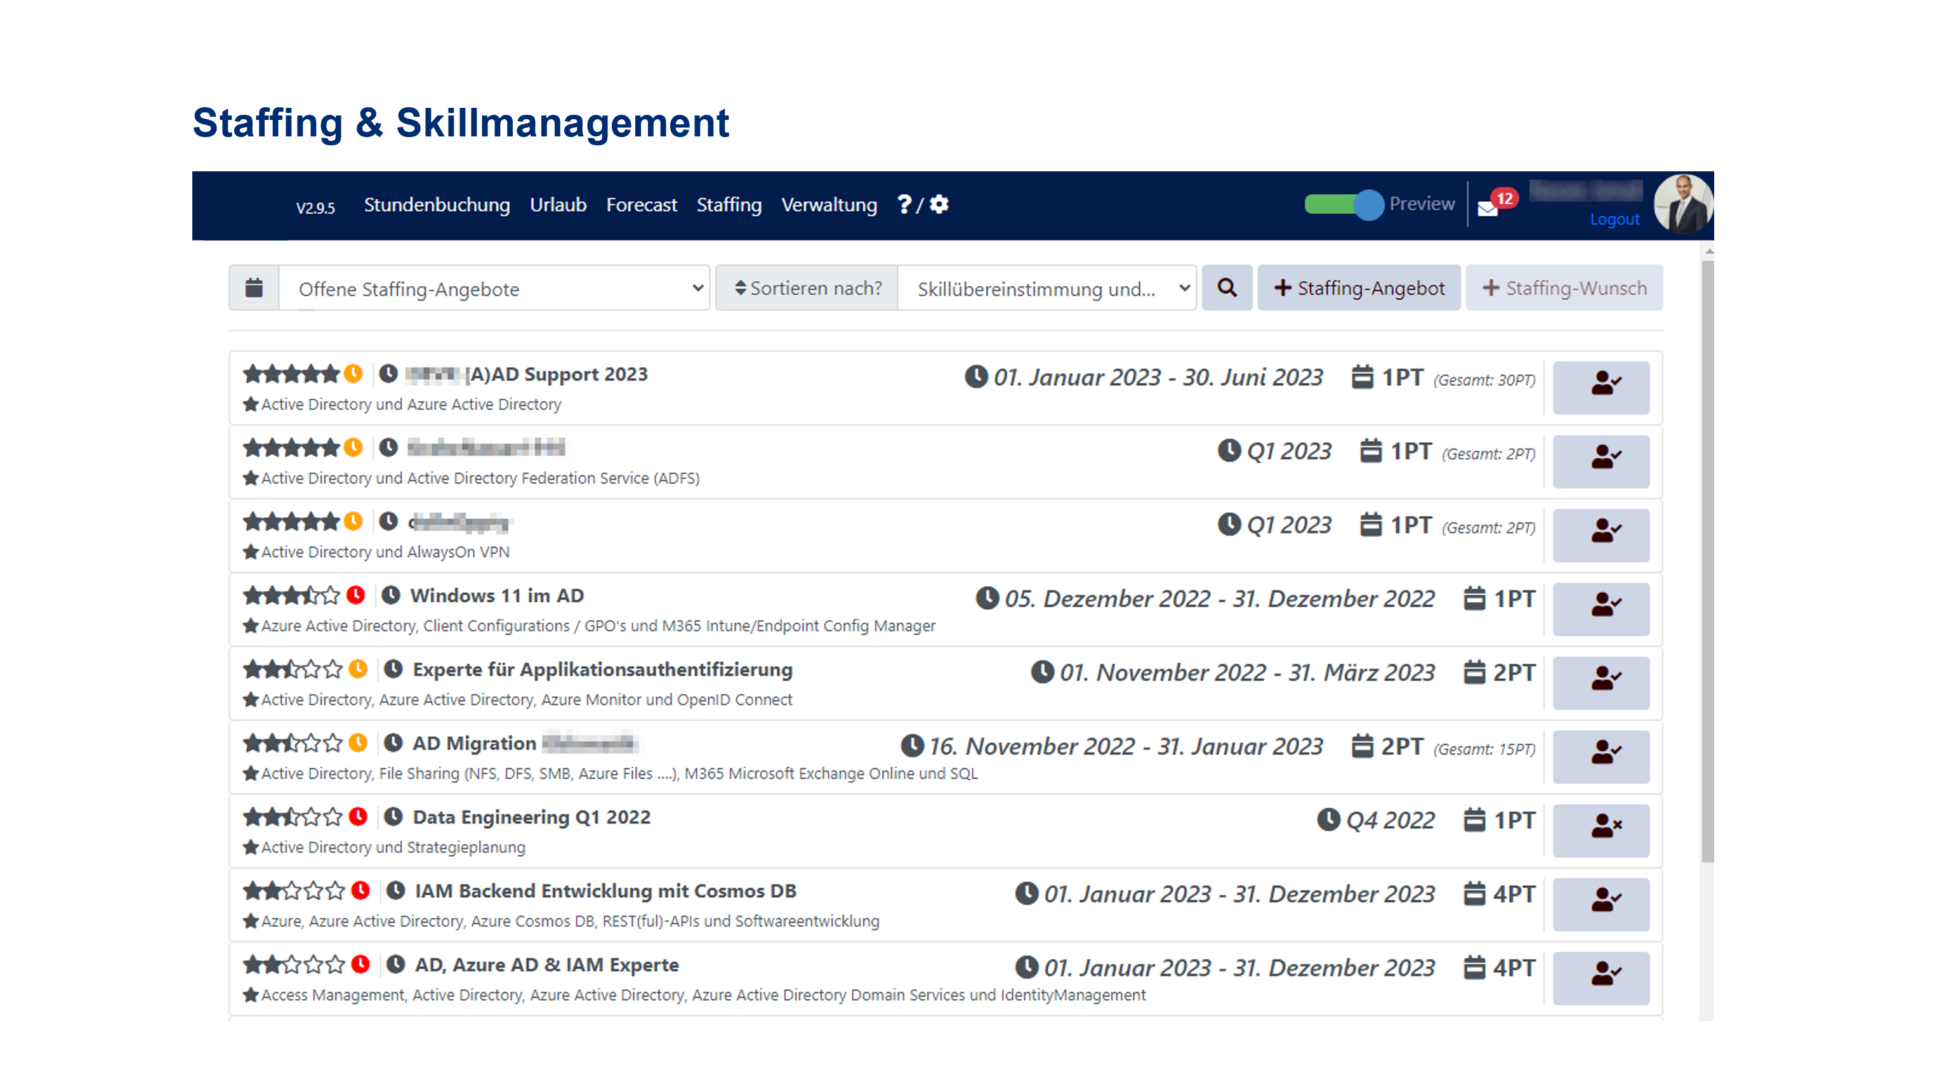Select Forecast in the navigation bar
This screenshot has width=1942, height=1080.
point(641,205)
